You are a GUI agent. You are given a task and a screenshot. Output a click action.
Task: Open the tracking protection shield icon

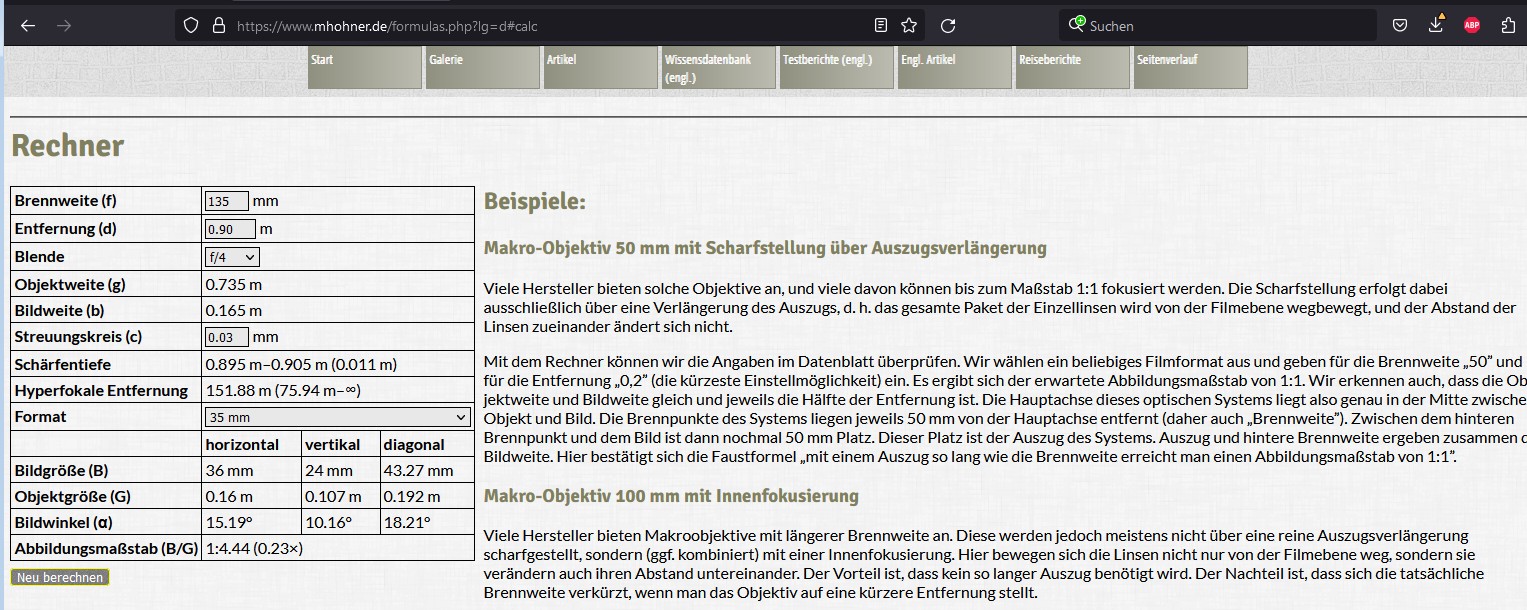pyautogui.click(x=191, y=26)
